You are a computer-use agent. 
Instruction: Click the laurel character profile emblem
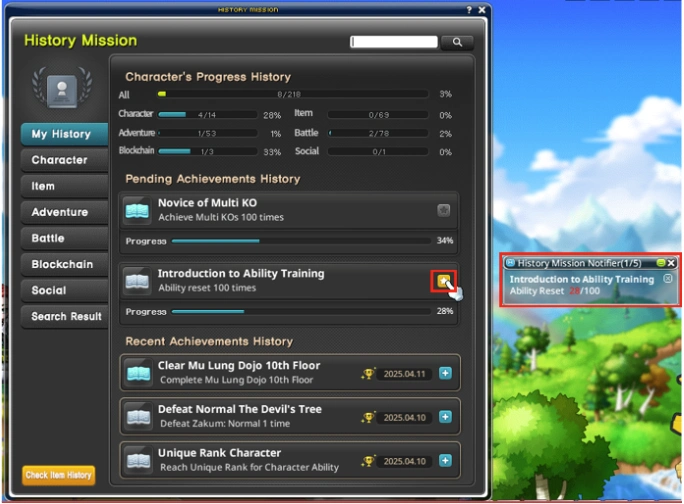pos(62,89)
